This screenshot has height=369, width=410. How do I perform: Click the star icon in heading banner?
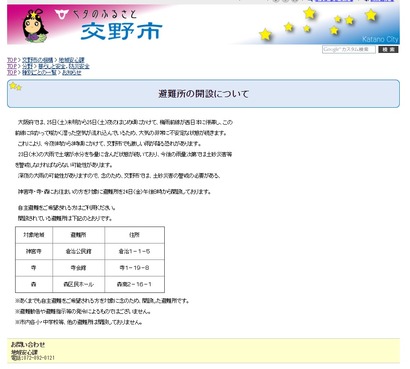(15, 86)
